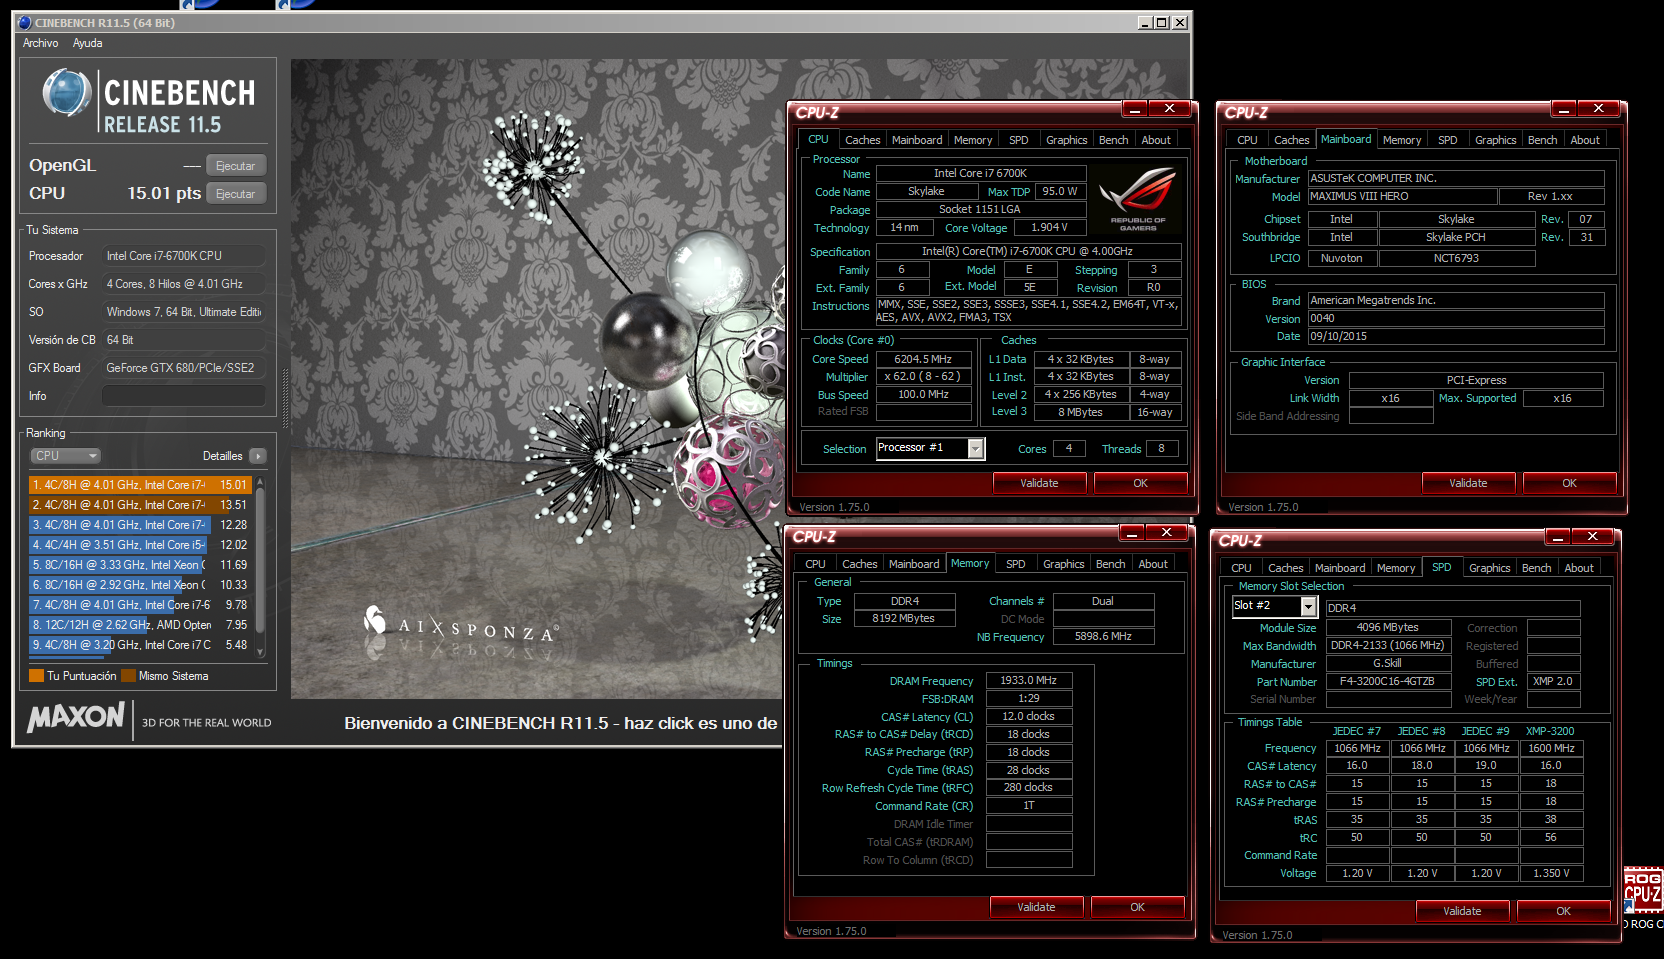Click the F4-3200C16-4GTZB part number

tap(1387, 681)
